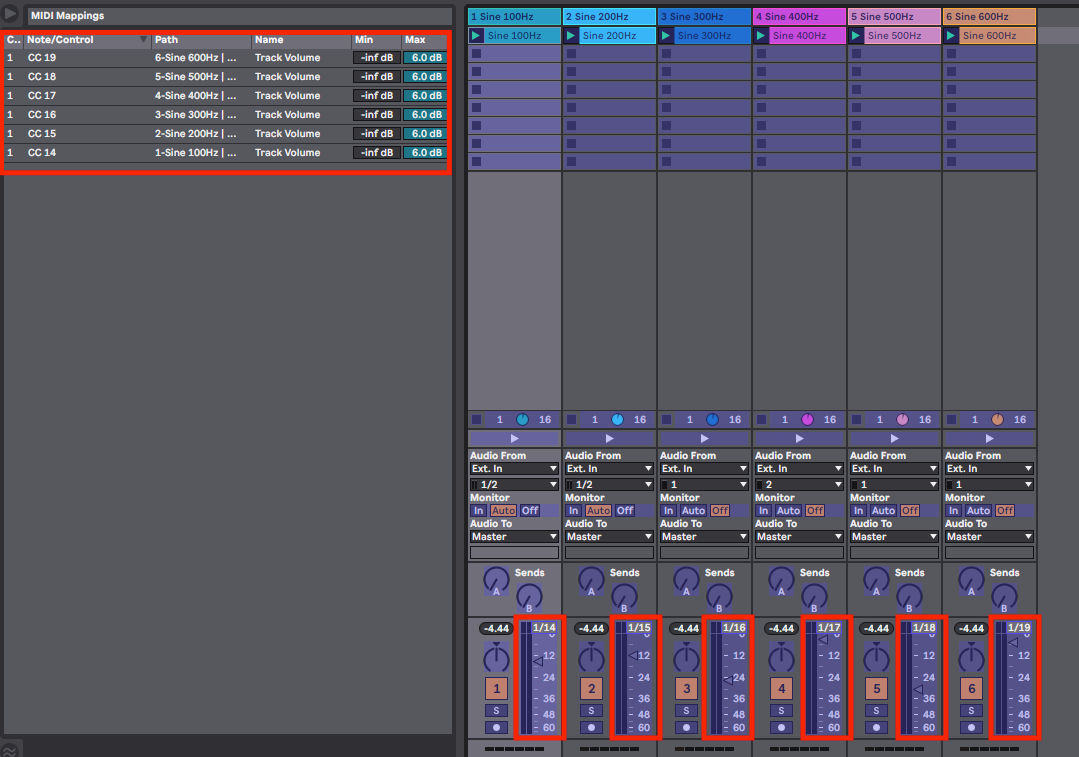Click the stop button in track 3's first empty slot
Viewport: 1079px width, 757px height.
pos(666,53)
